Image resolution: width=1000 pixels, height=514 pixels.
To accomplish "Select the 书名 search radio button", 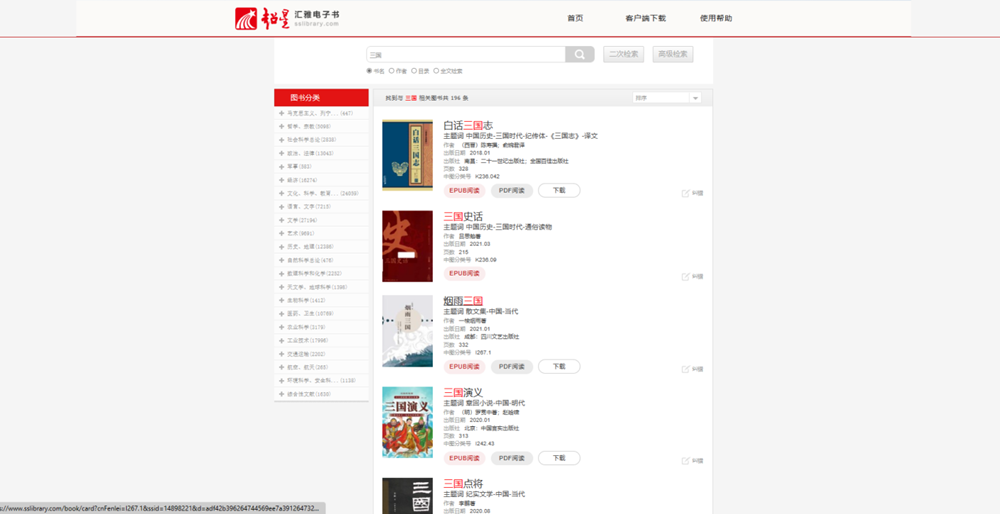I will (369, 71).
